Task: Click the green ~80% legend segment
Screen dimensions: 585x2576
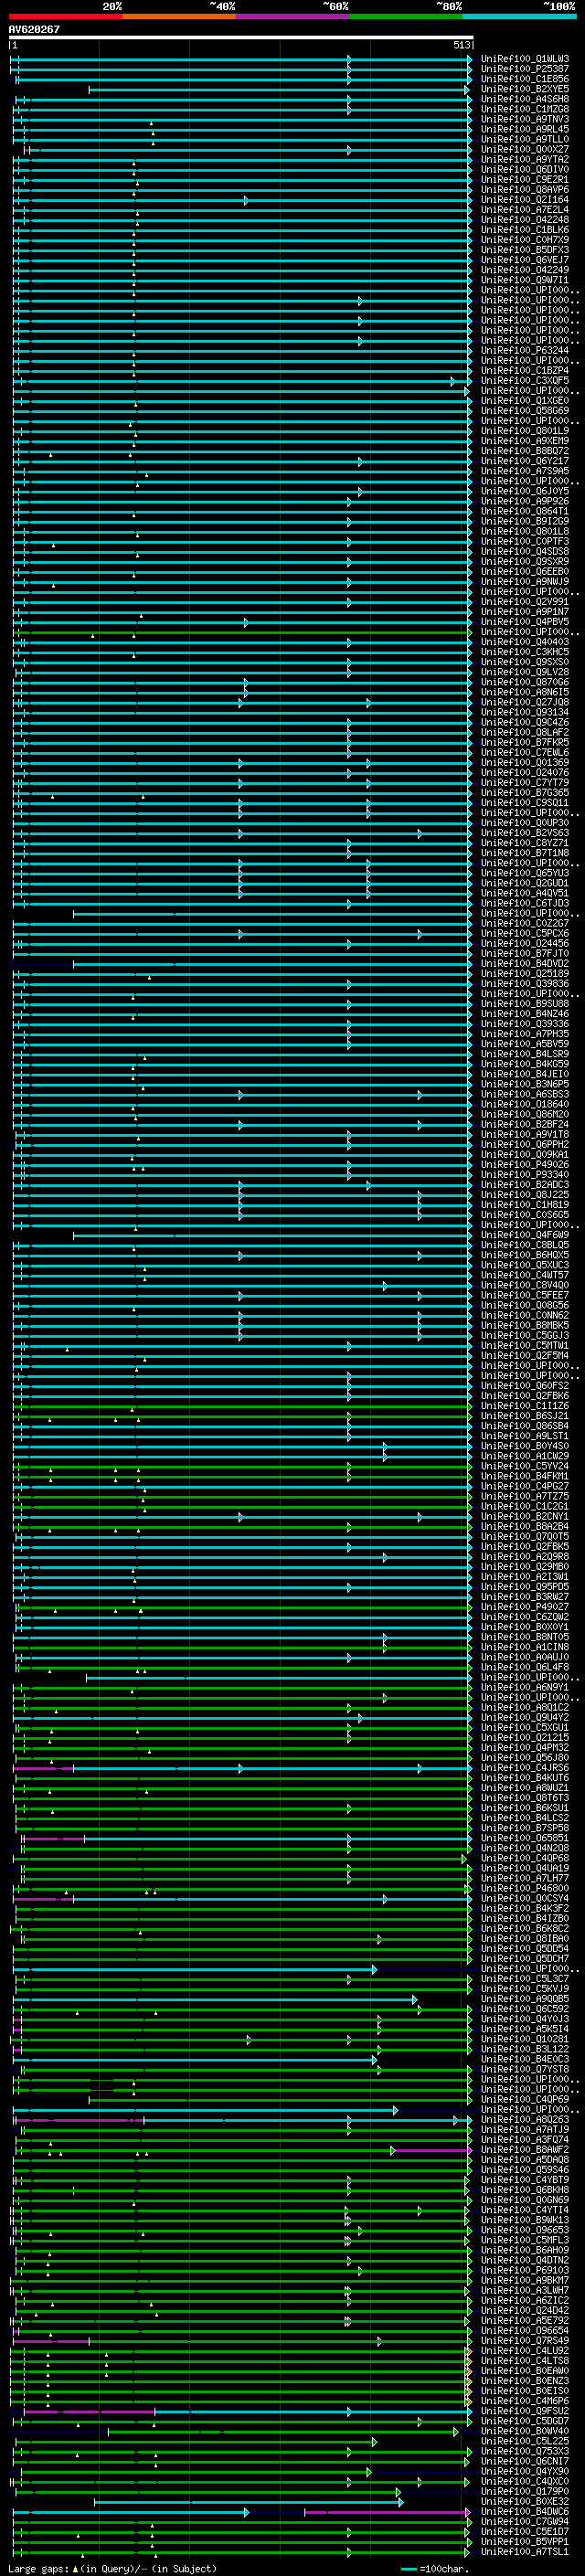Action: coord(406,16)
